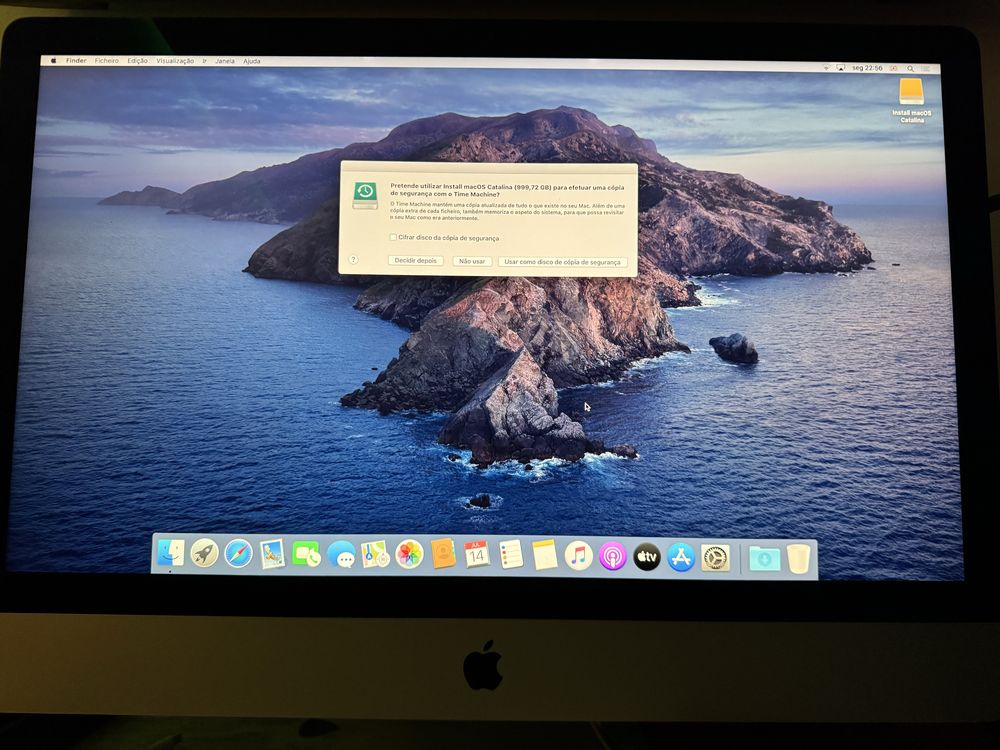
Task: Click the Time Machine help button
Action: pos(353,260)
